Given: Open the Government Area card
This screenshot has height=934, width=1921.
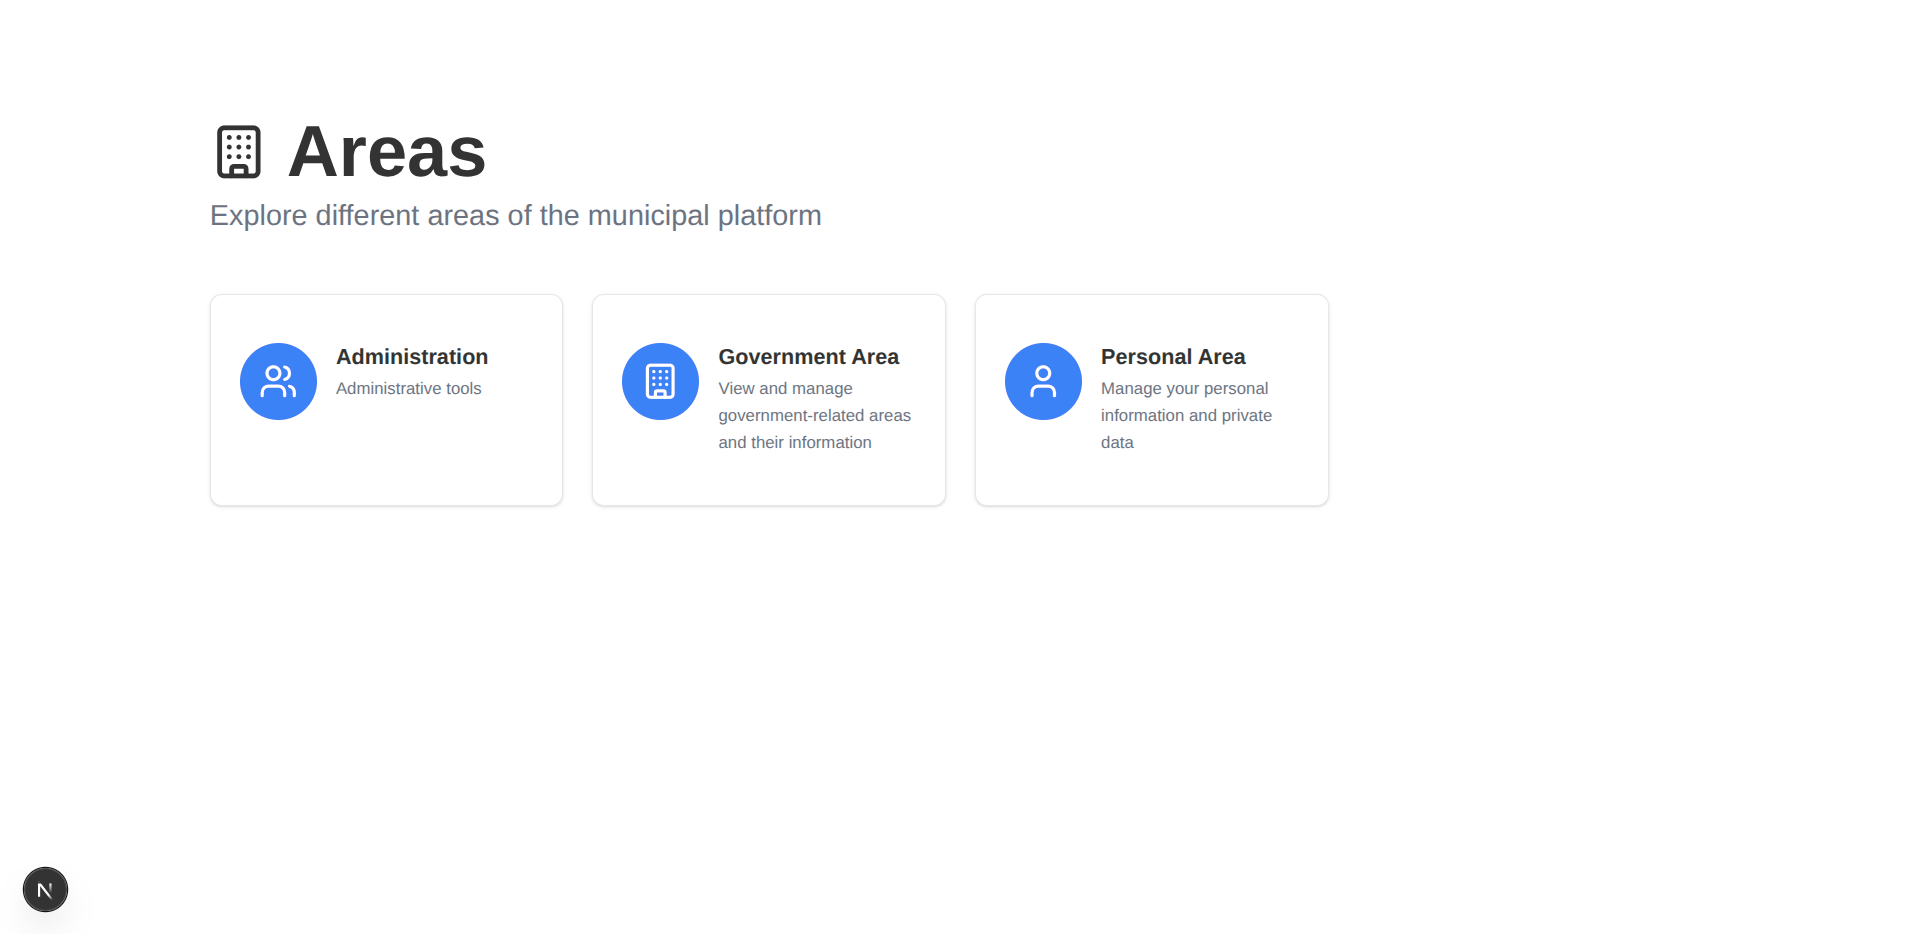Looking at the screenshot, I should click(768, 399).
